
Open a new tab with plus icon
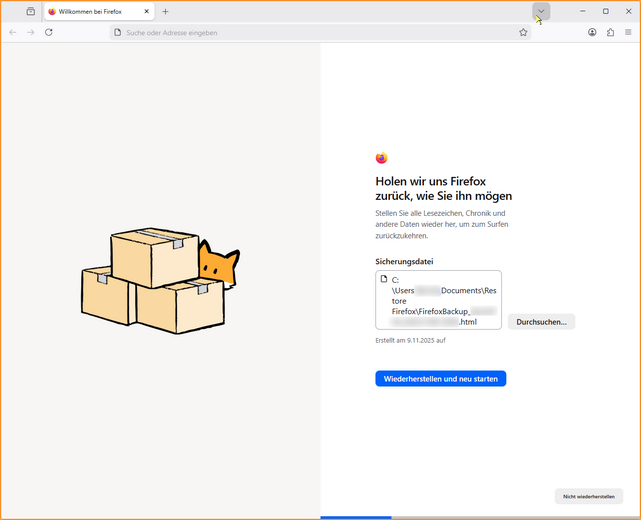[x=166, y=12]
